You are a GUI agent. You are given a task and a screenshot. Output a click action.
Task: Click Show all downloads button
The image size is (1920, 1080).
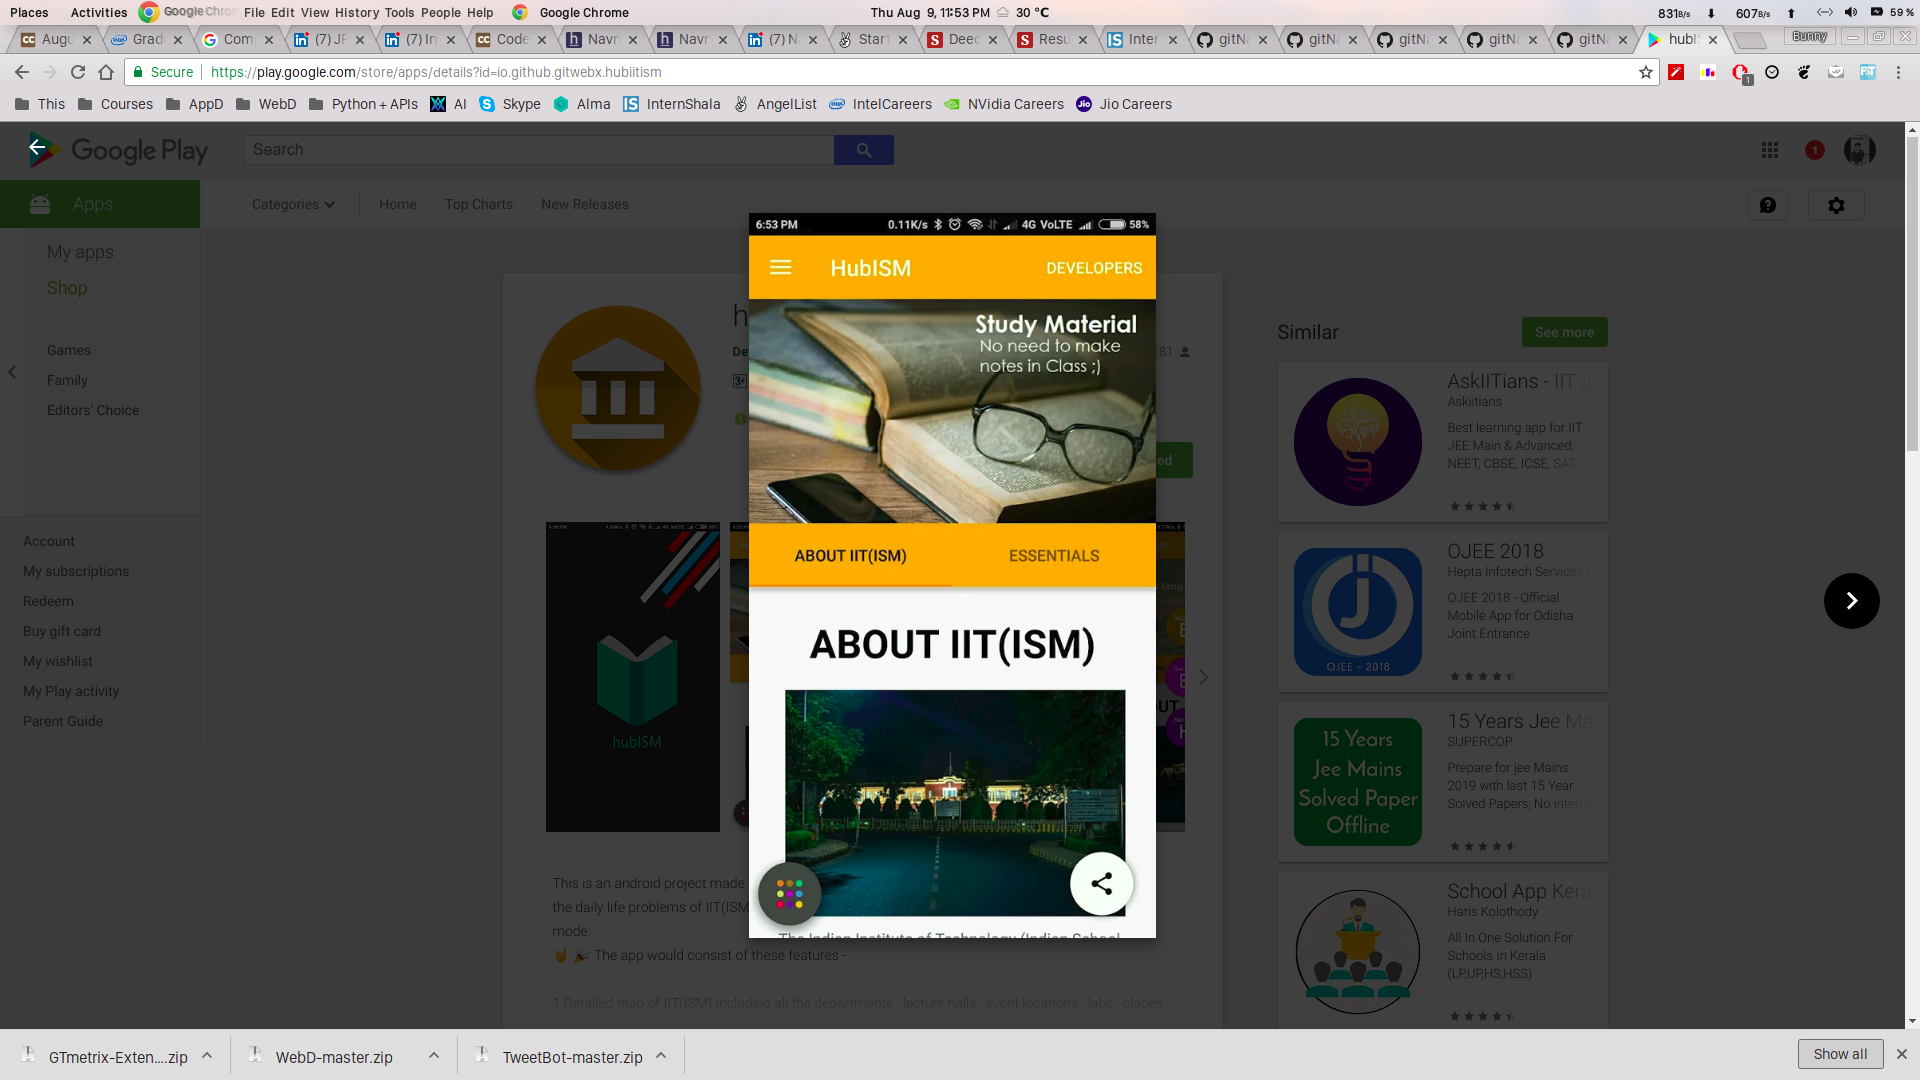1840,1054
